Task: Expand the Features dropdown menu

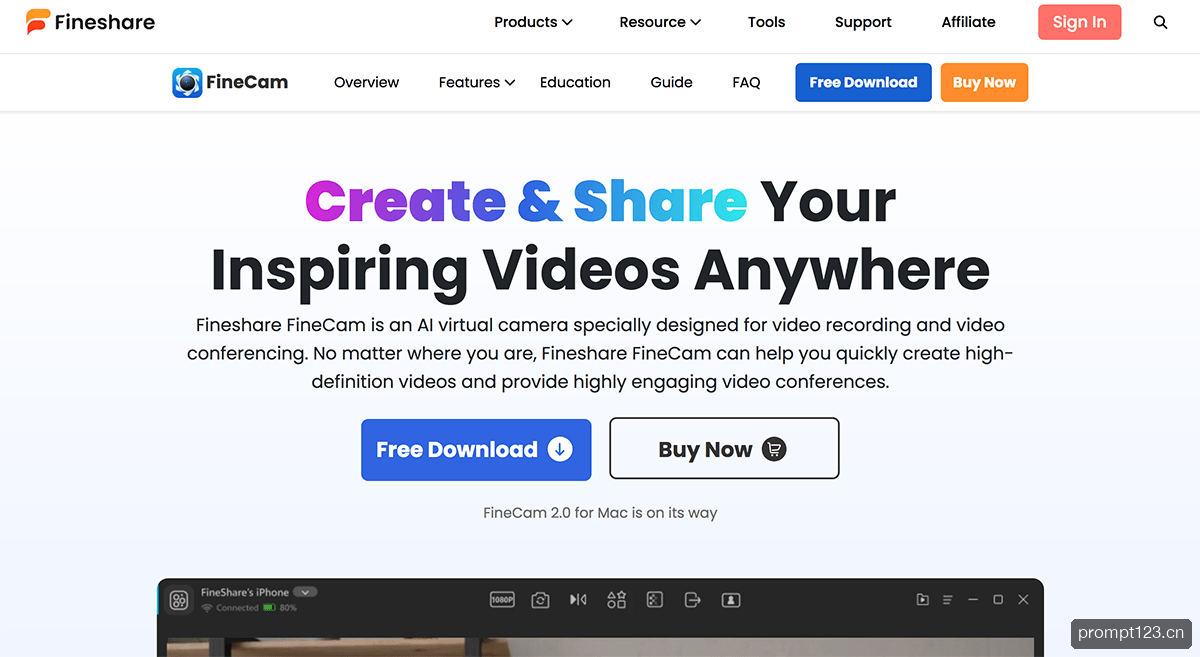Action: point(477,83)
